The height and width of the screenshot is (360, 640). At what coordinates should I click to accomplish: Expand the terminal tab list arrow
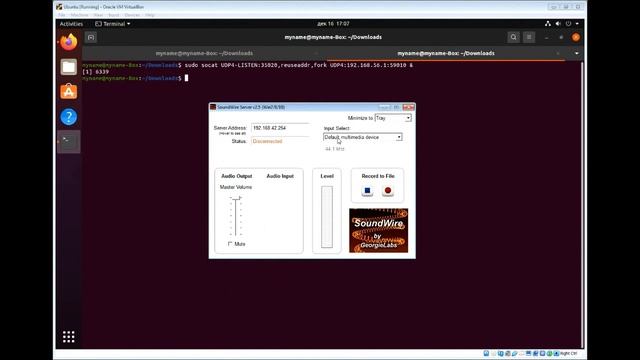point(576,53)
